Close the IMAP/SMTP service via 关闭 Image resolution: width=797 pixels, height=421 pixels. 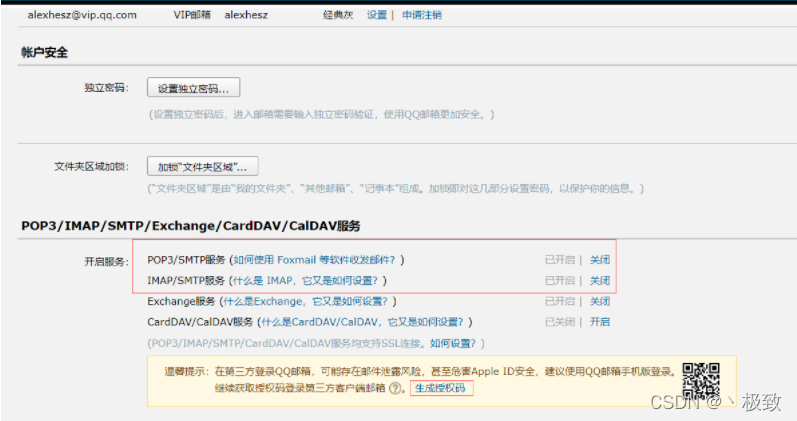(600, 281)
